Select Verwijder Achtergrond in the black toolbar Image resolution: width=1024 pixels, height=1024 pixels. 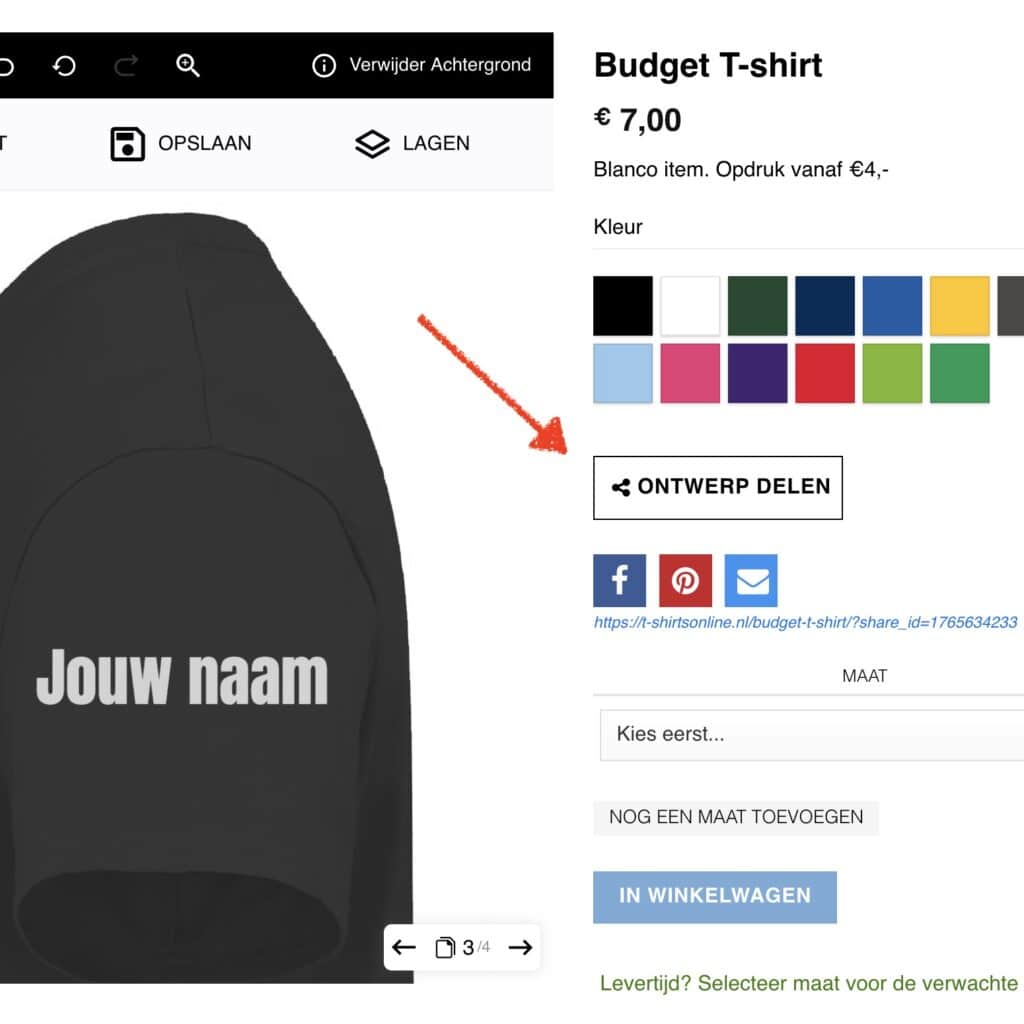tap(440, 65)
